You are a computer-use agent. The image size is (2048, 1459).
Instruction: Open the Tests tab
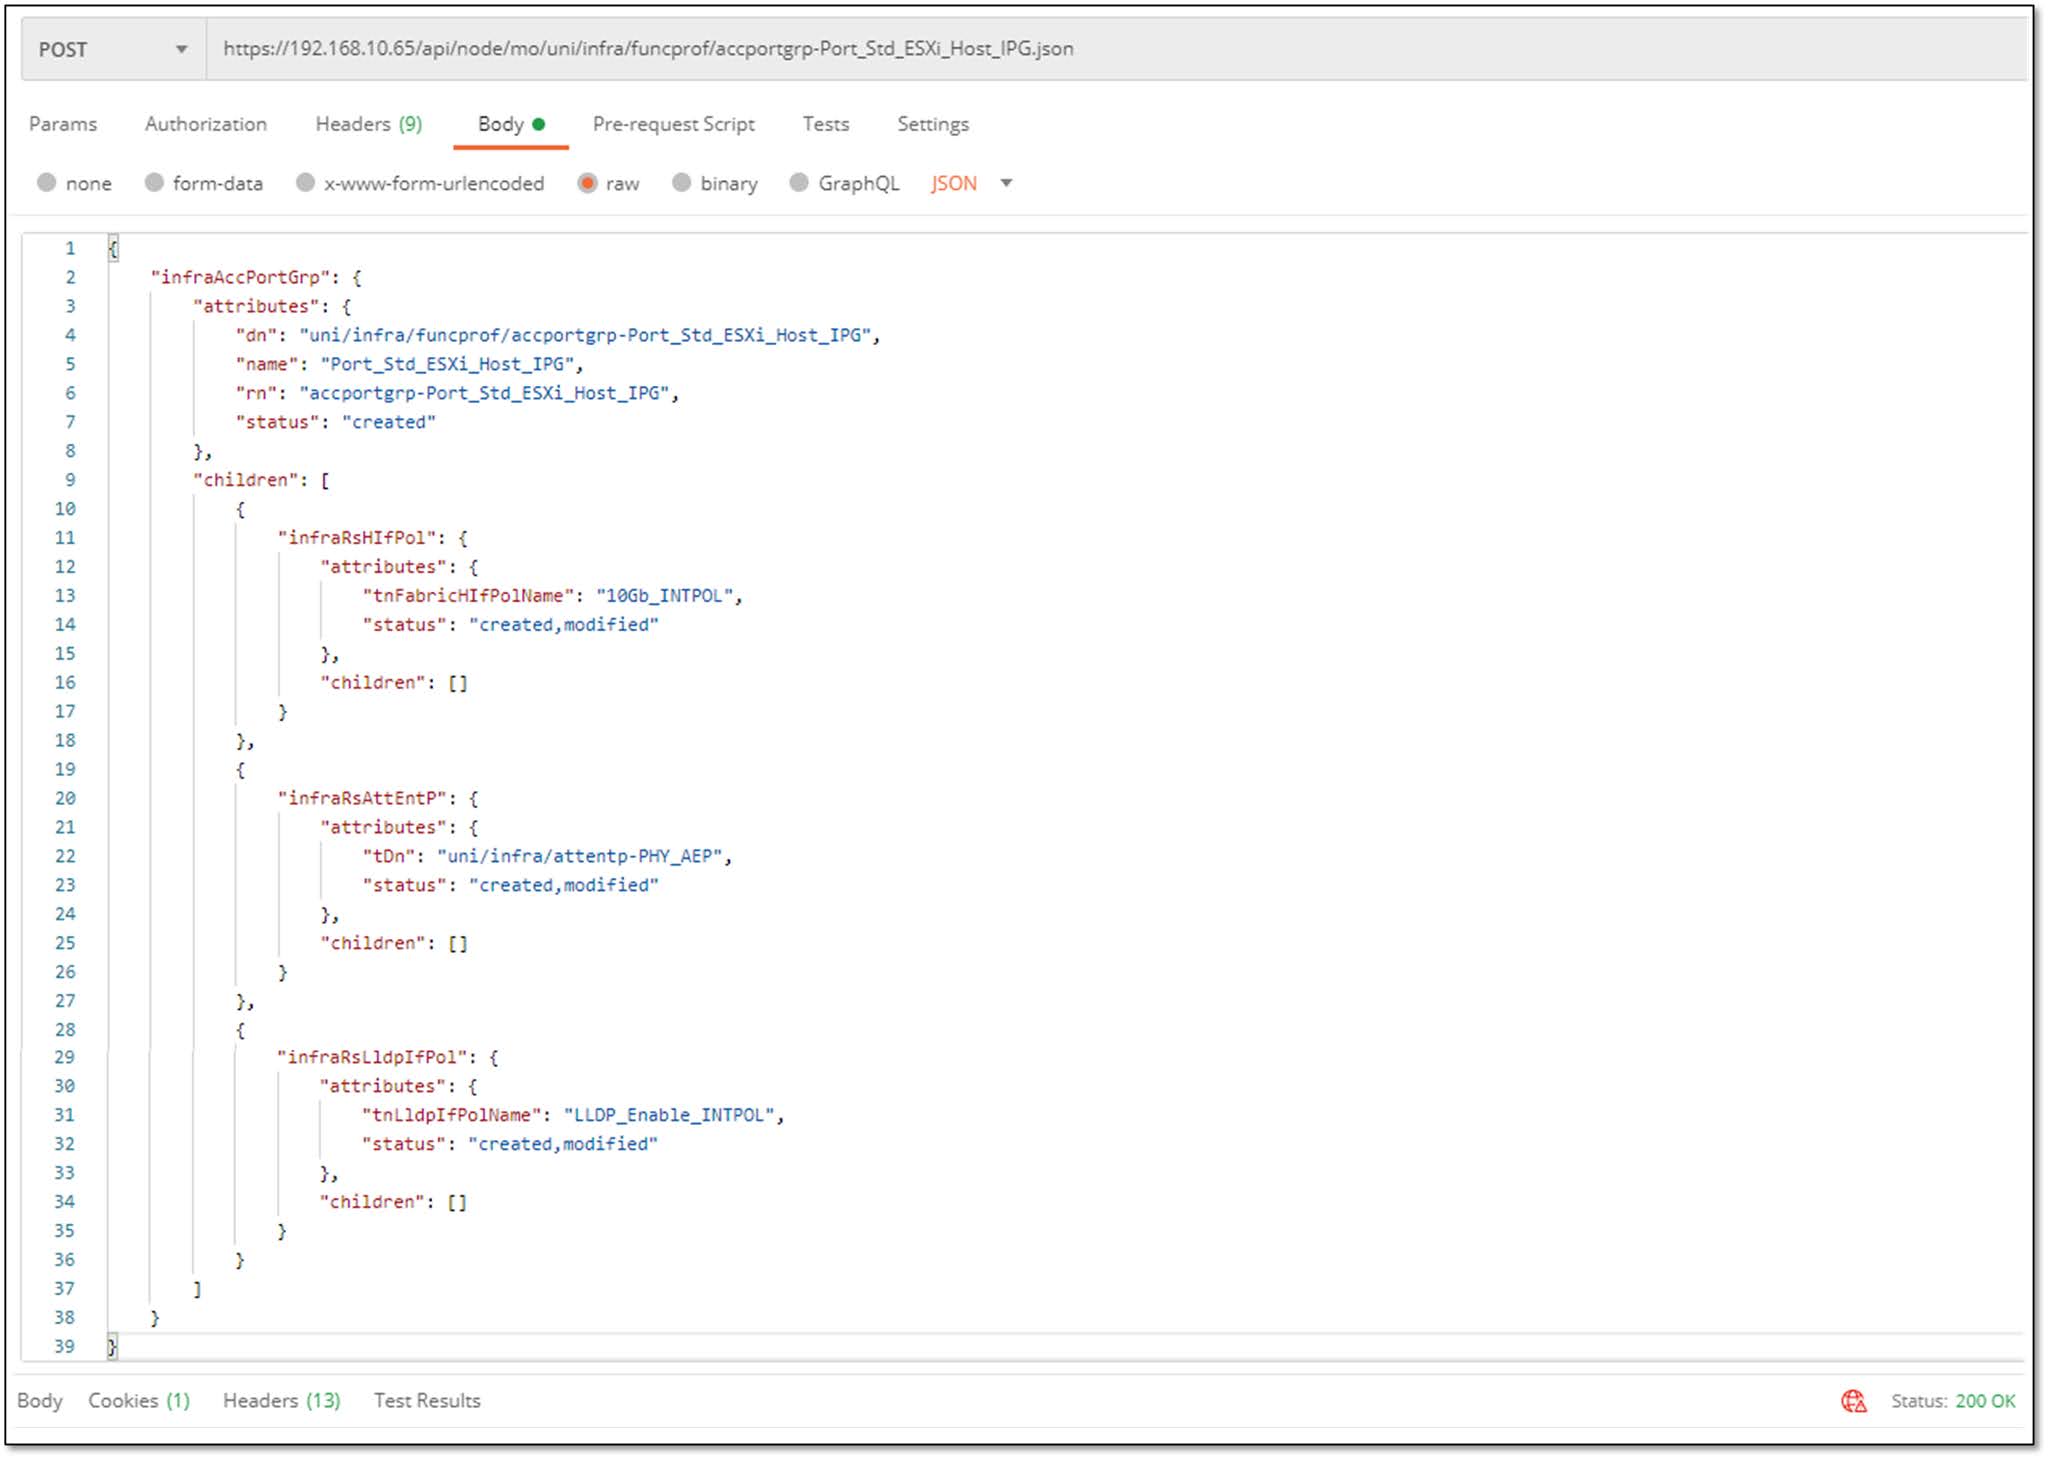tap(825, 124)
